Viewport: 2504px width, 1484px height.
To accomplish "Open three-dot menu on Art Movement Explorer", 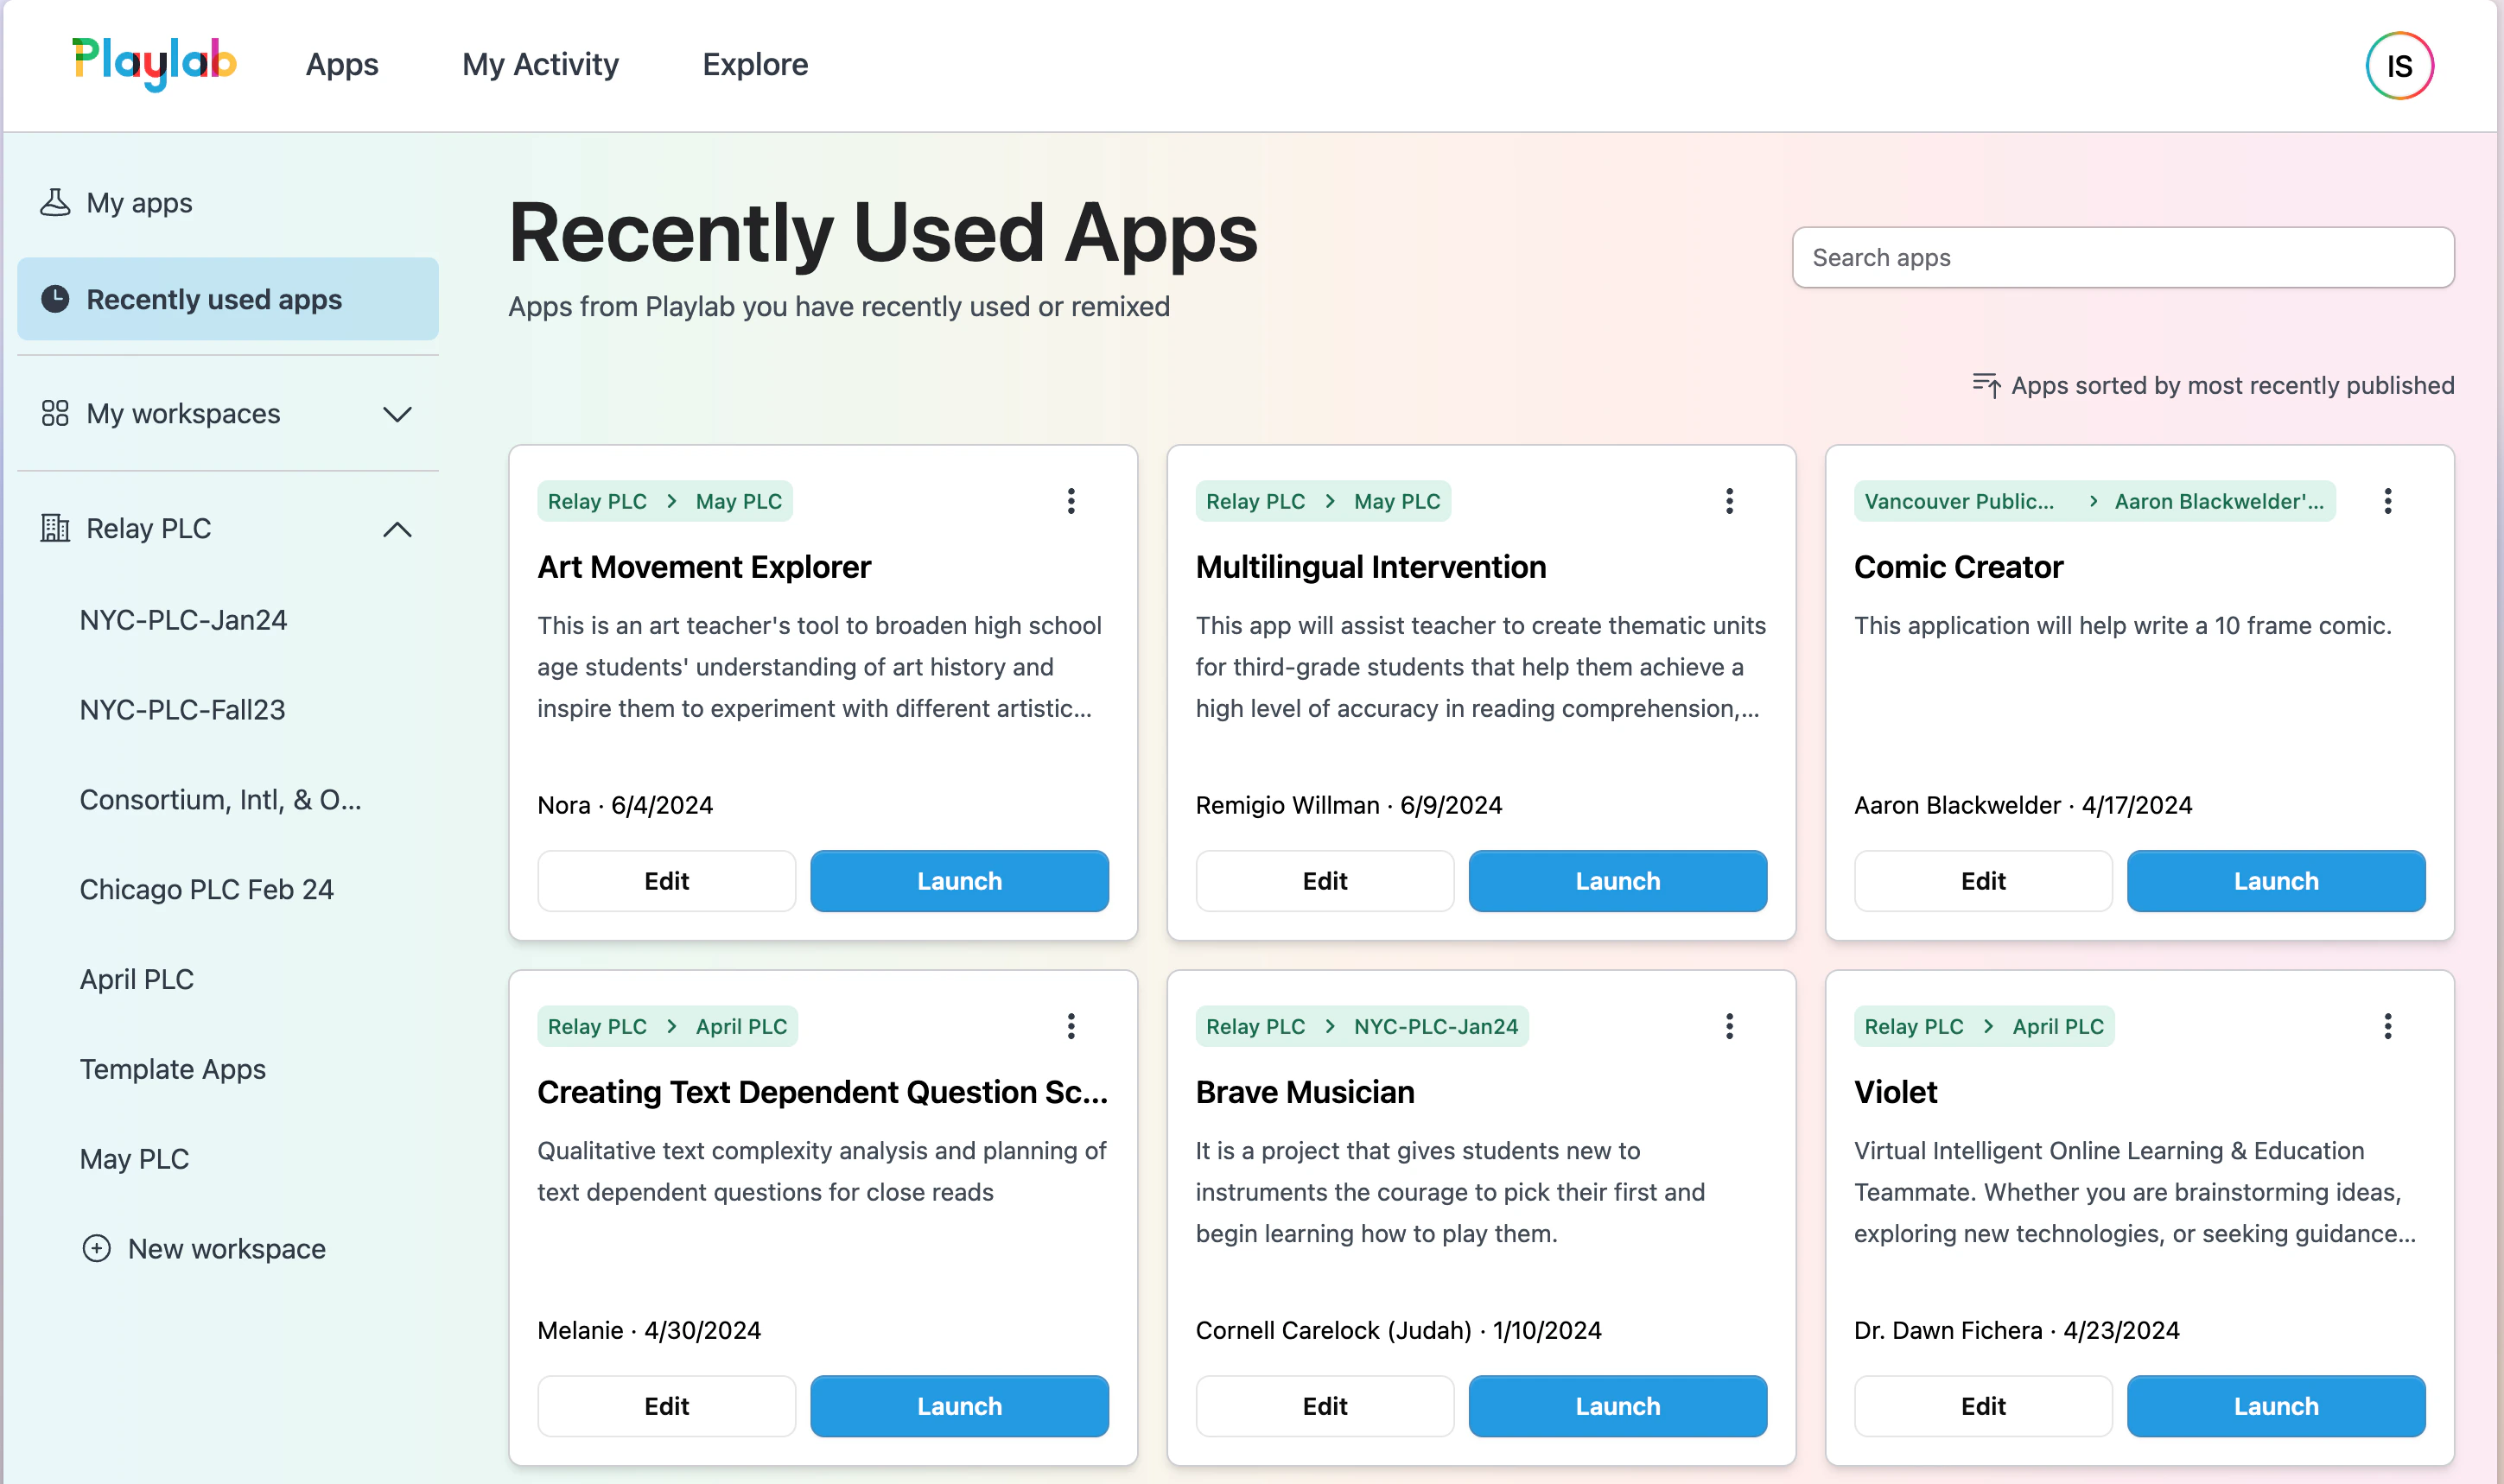I will [1070, 501].
